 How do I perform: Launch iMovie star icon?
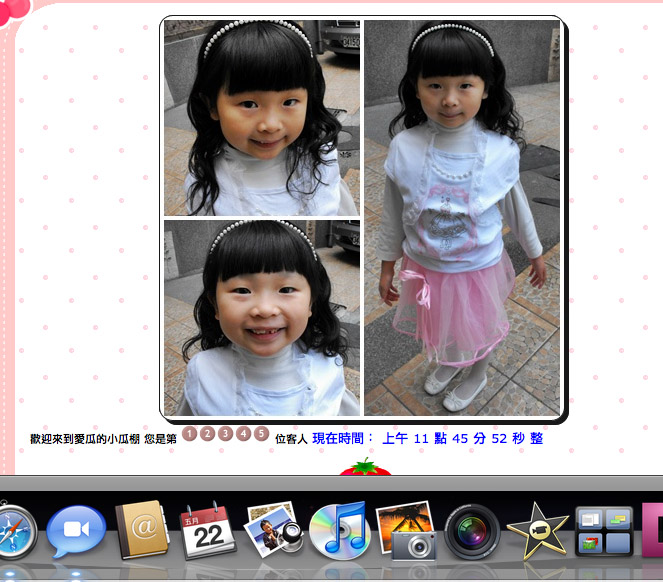pyautogui.click(x=538, y=530)
